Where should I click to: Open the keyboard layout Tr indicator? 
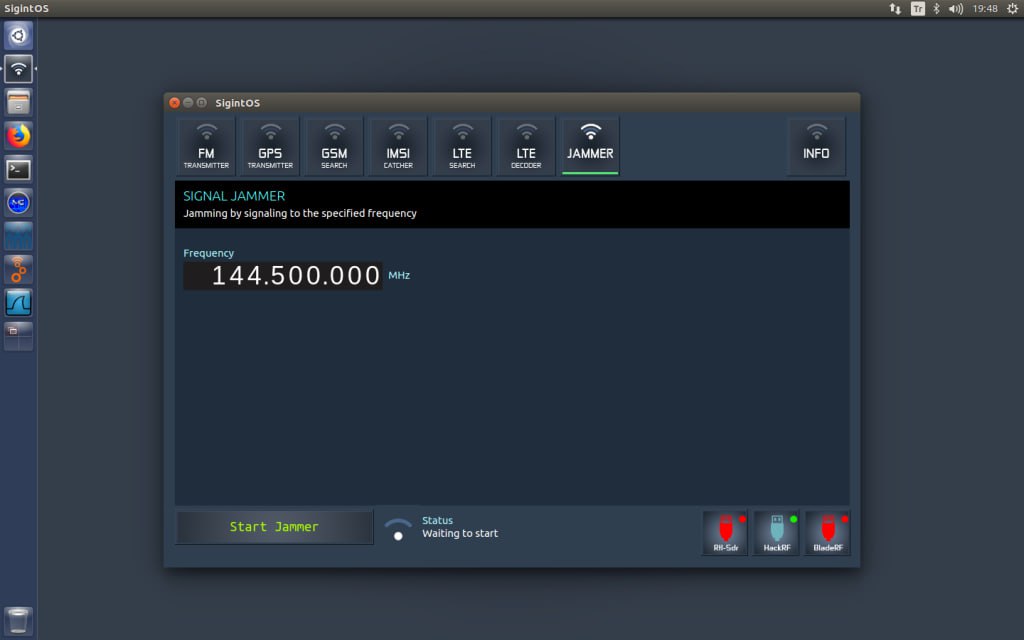click(918, 8)
